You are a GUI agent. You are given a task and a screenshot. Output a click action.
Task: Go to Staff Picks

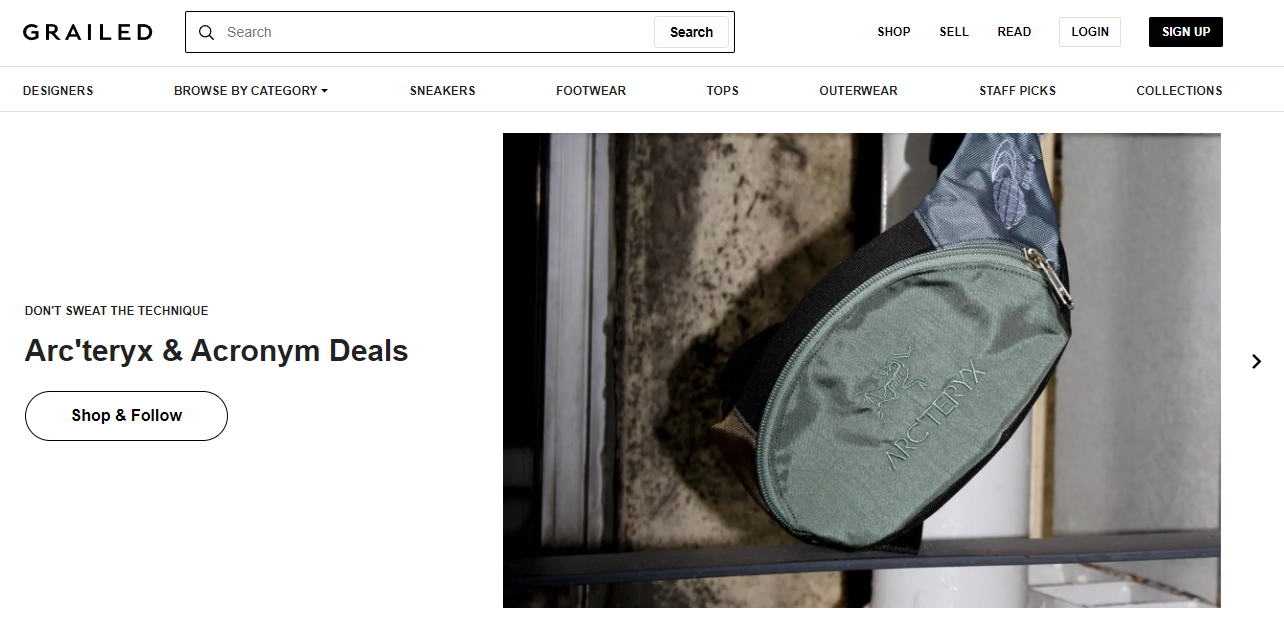[1017, 90]
